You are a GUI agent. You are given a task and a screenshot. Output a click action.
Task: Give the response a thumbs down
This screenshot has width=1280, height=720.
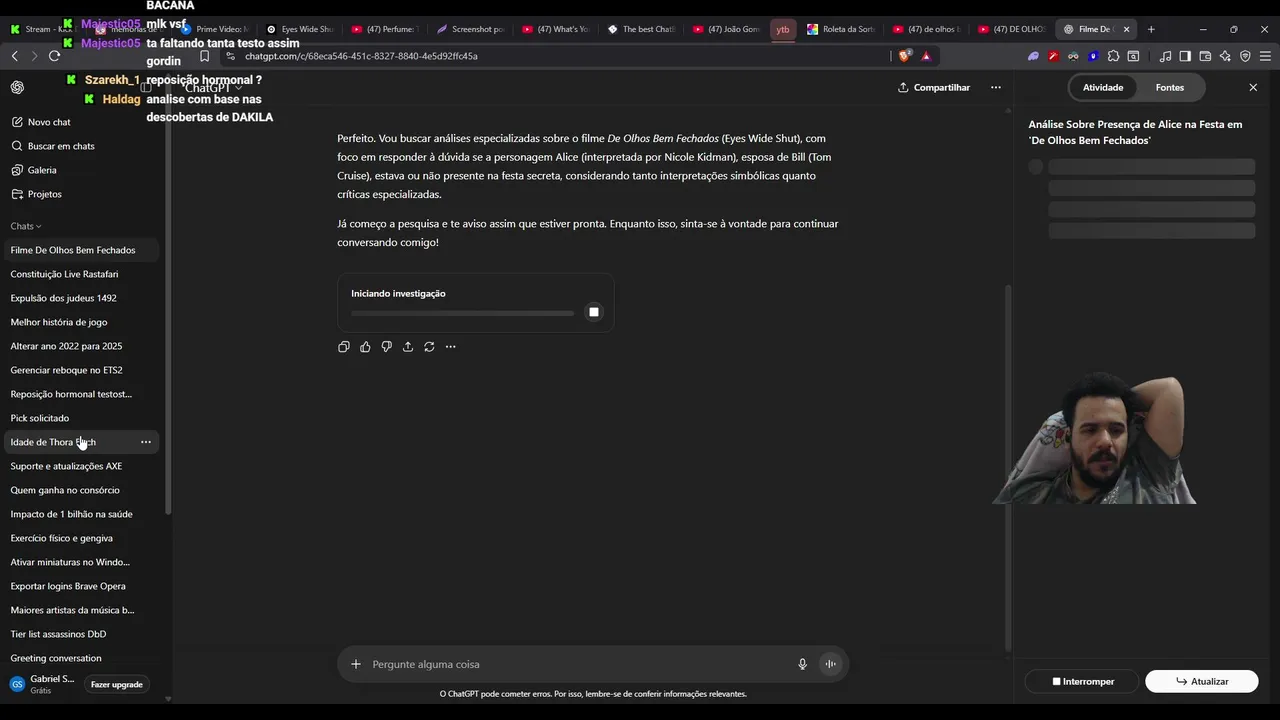386,347
